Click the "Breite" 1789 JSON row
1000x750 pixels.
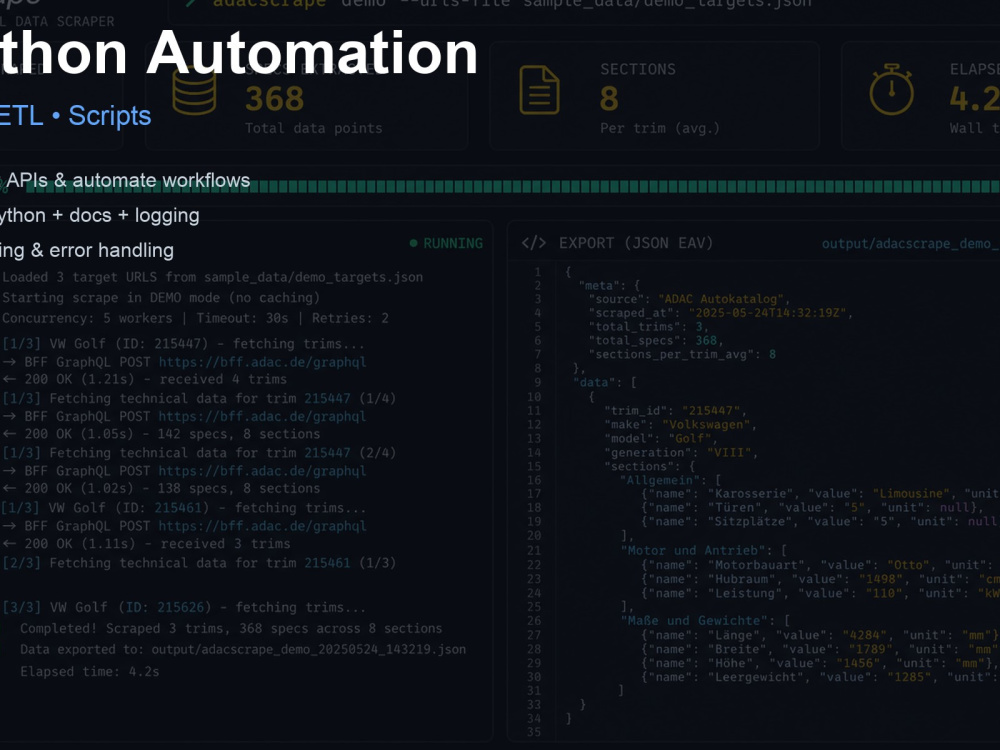coord(820,649)
